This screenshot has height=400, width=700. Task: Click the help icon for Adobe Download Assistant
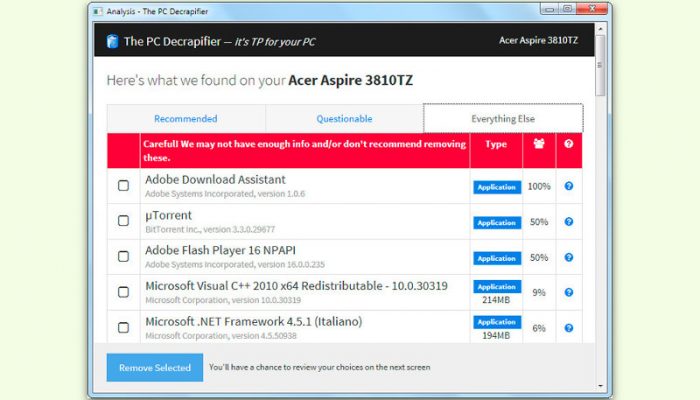coord(569,186)
